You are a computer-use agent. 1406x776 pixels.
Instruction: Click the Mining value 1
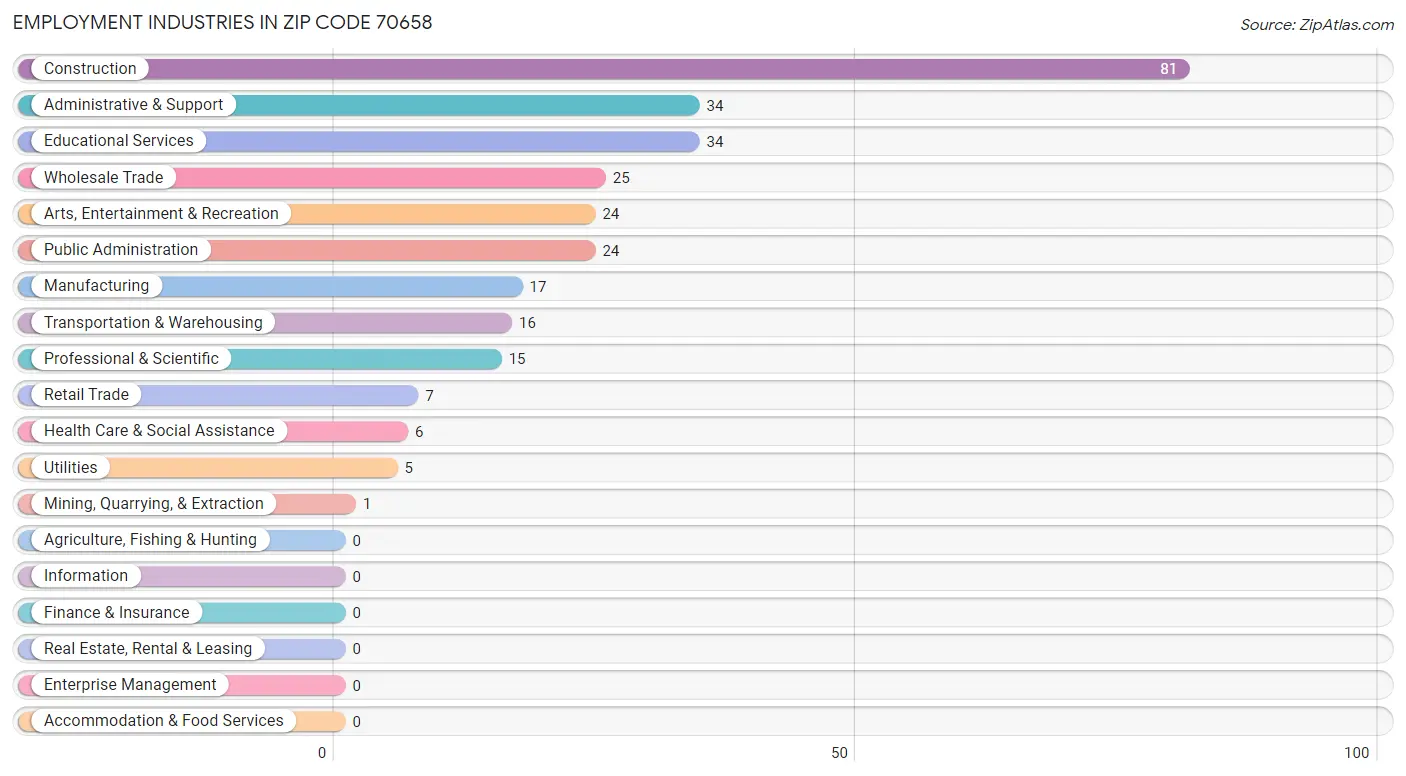tap(367, 504)
